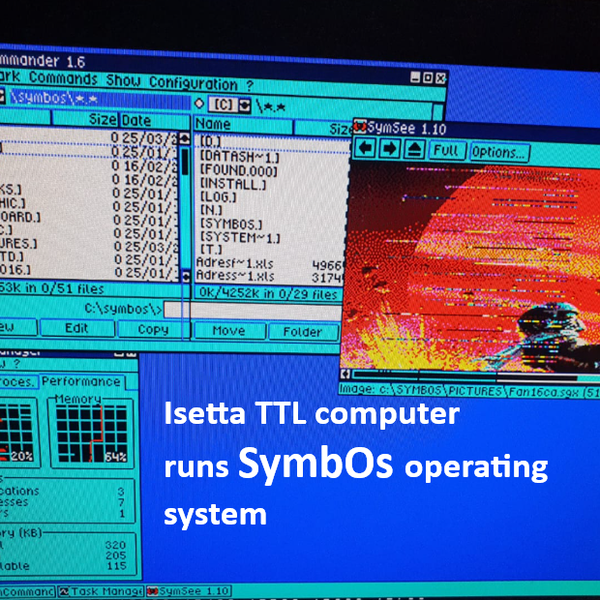This screenshot has width=600, height=600.
Task: Select the [SYSTEM~1.] folder
Action: [240, 237]
